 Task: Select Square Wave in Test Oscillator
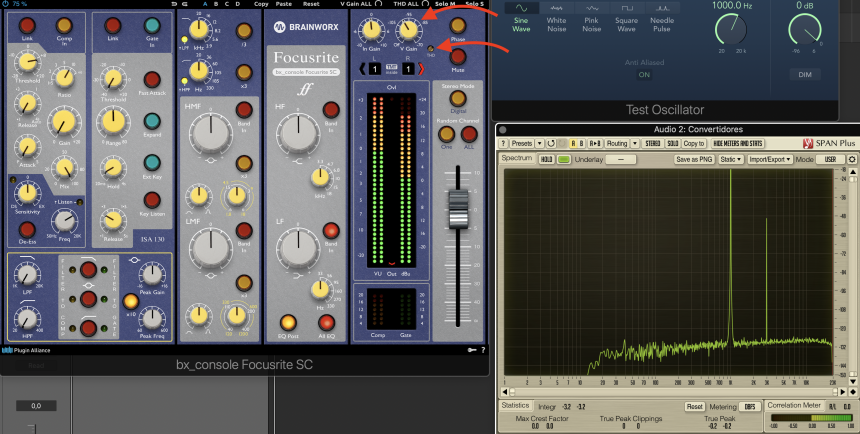point(626,18)
